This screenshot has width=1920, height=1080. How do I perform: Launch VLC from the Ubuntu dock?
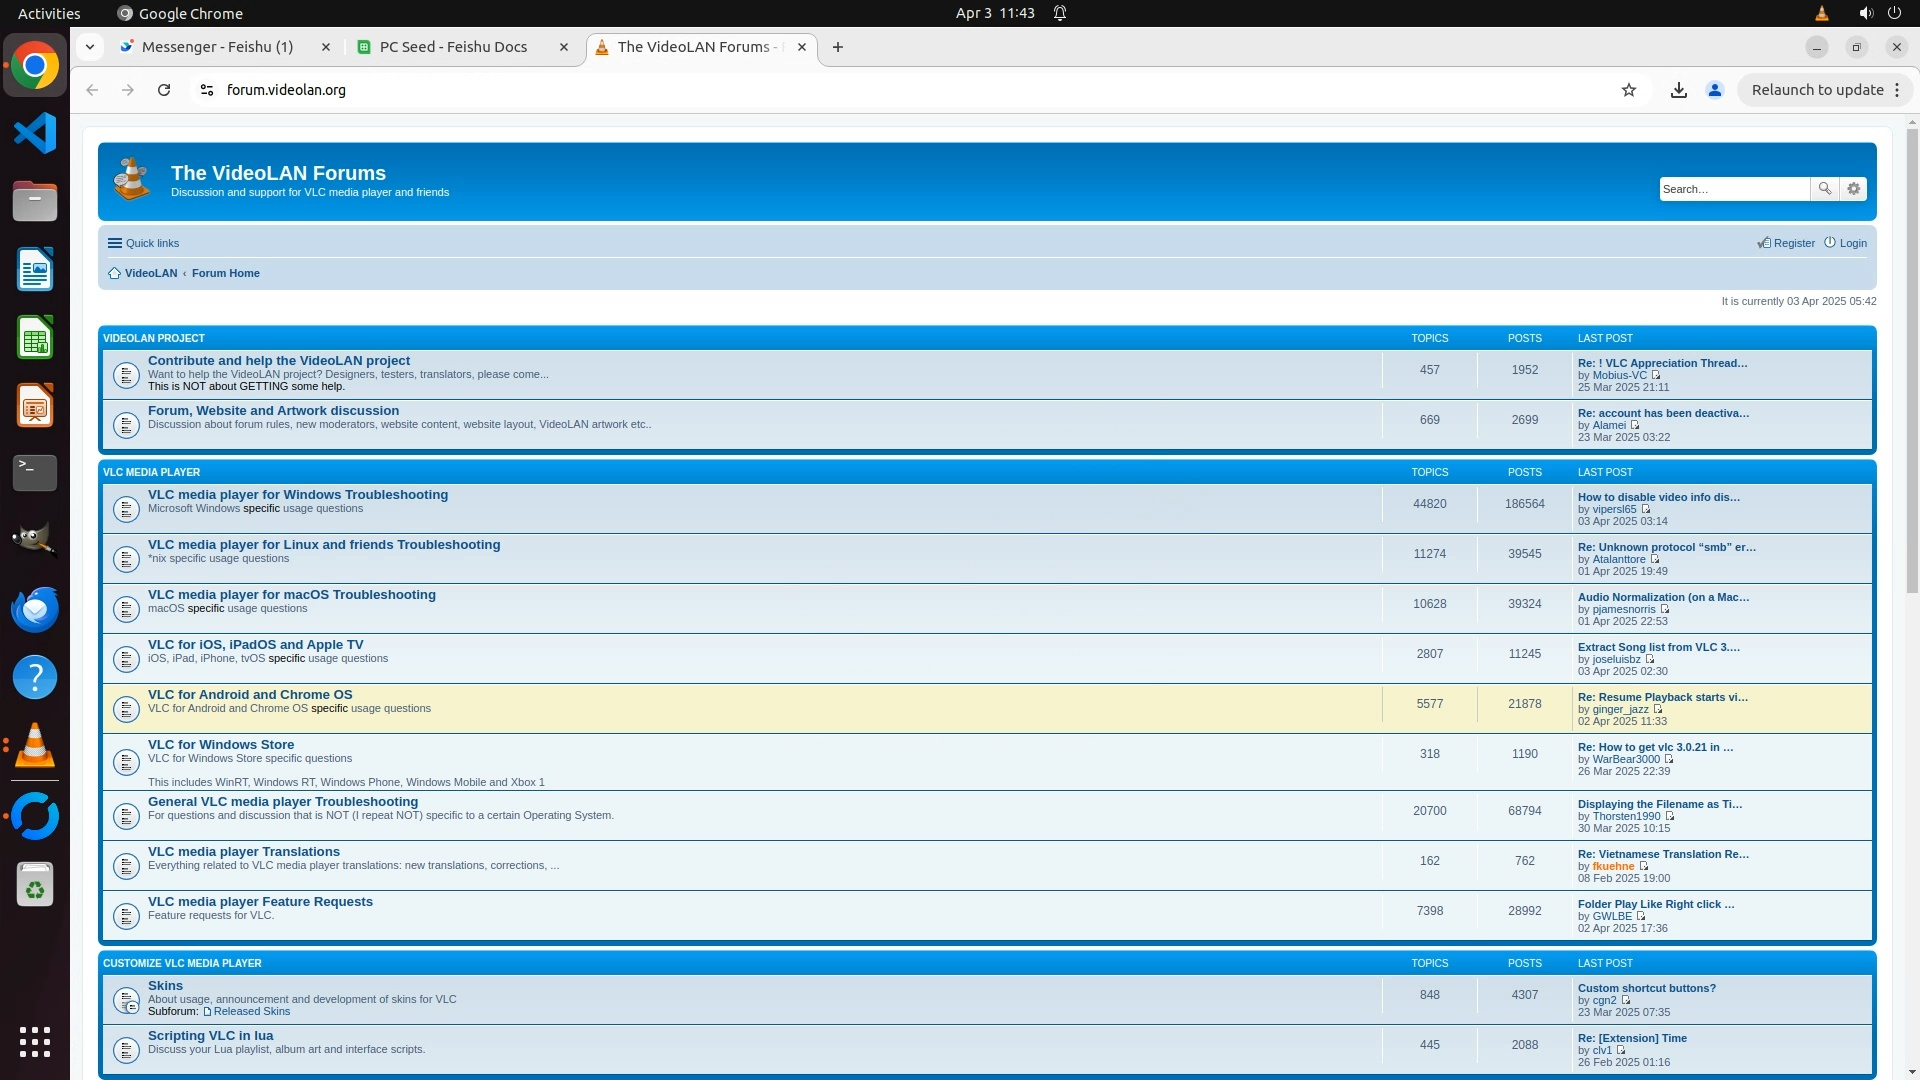tap(35, 746)
